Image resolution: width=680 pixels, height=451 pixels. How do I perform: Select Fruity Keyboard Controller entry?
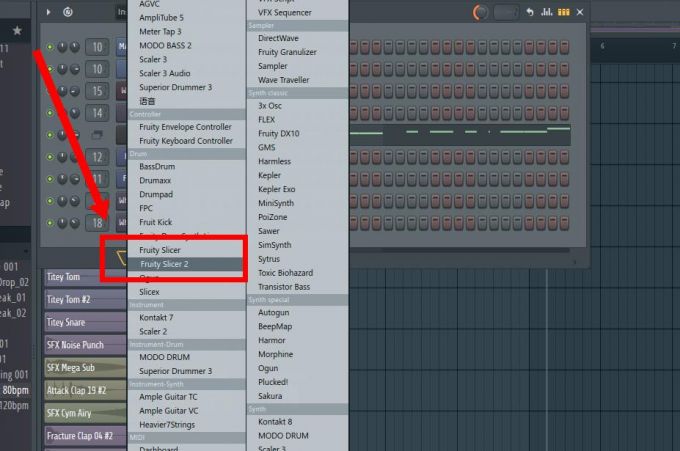coord(186,141)
